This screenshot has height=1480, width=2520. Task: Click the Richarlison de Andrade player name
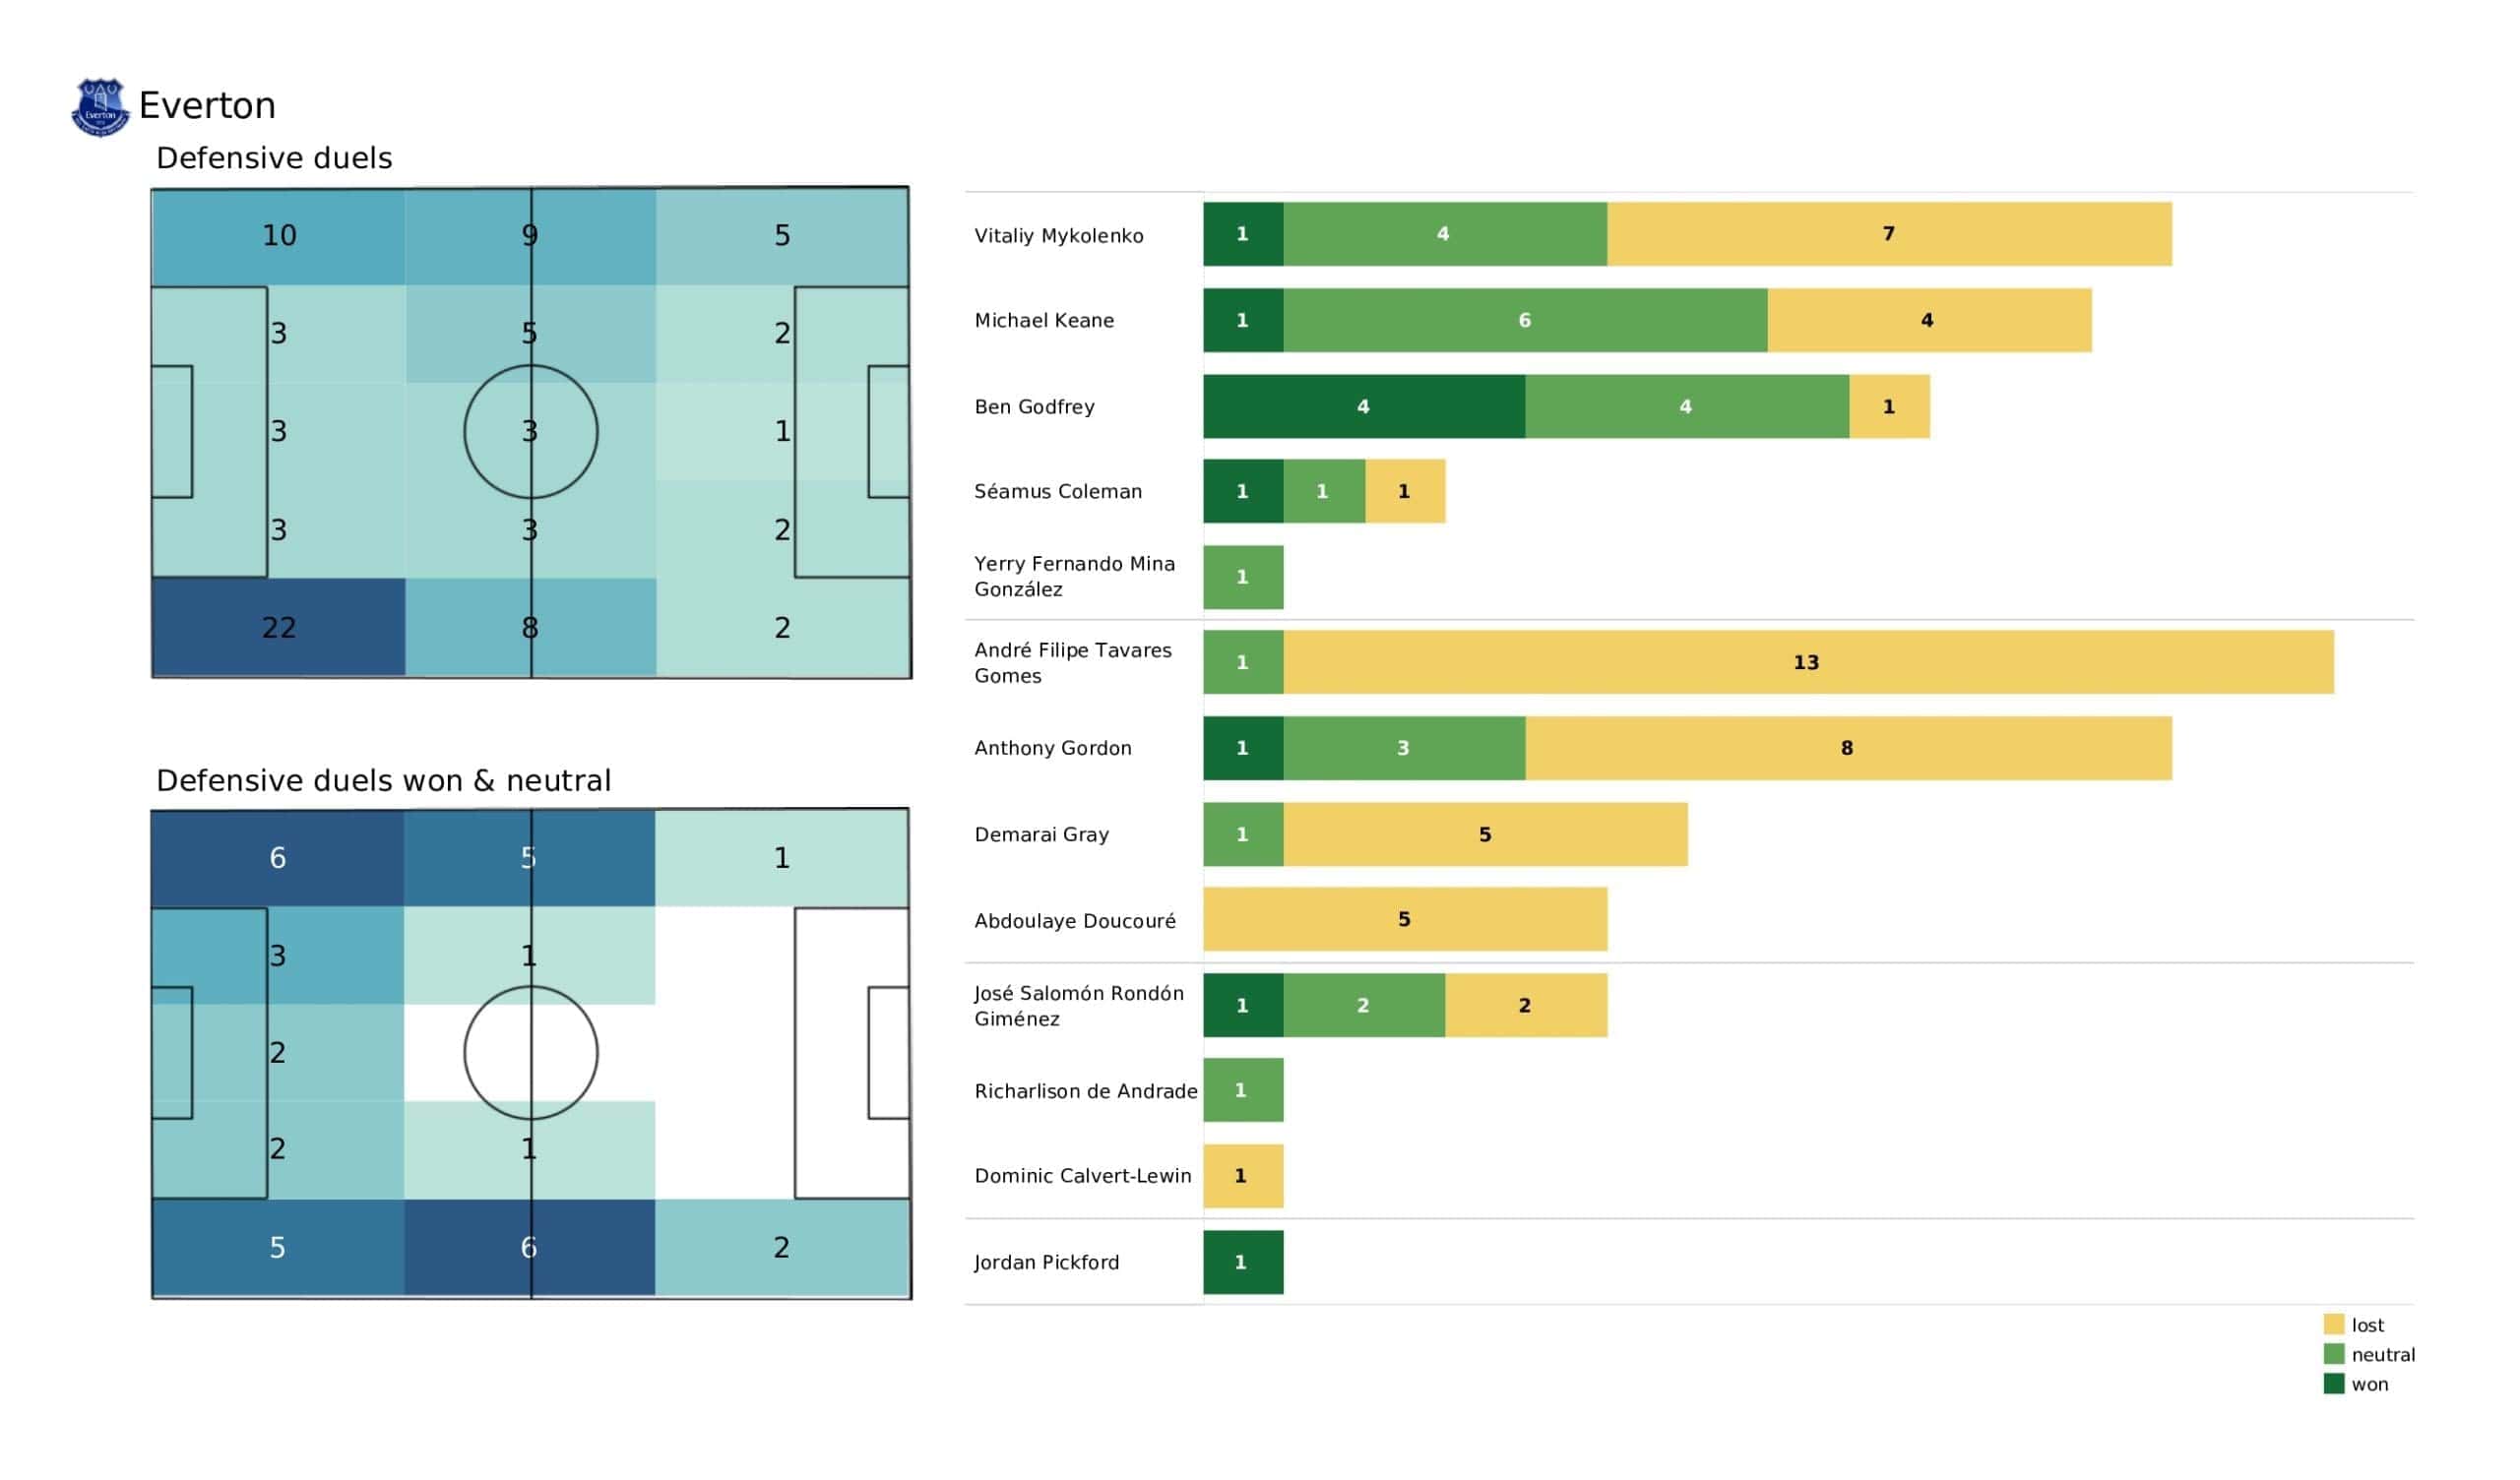(1086, 1092)
